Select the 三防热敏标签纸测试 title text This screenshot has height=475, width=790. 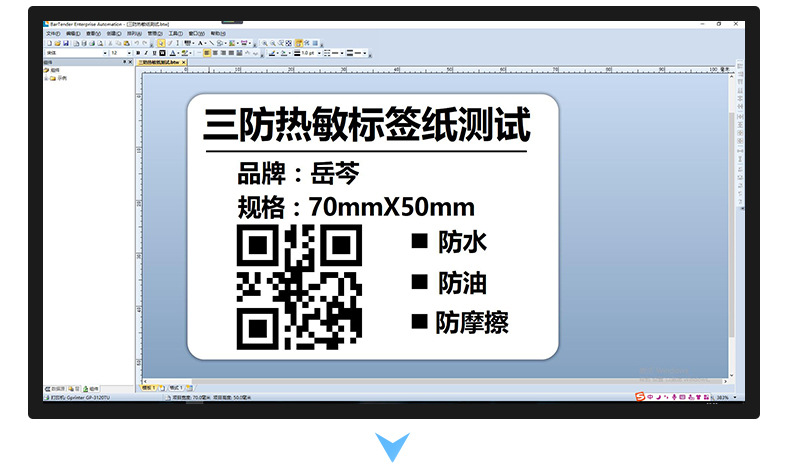pyautogui.click(x=367, y=124)
